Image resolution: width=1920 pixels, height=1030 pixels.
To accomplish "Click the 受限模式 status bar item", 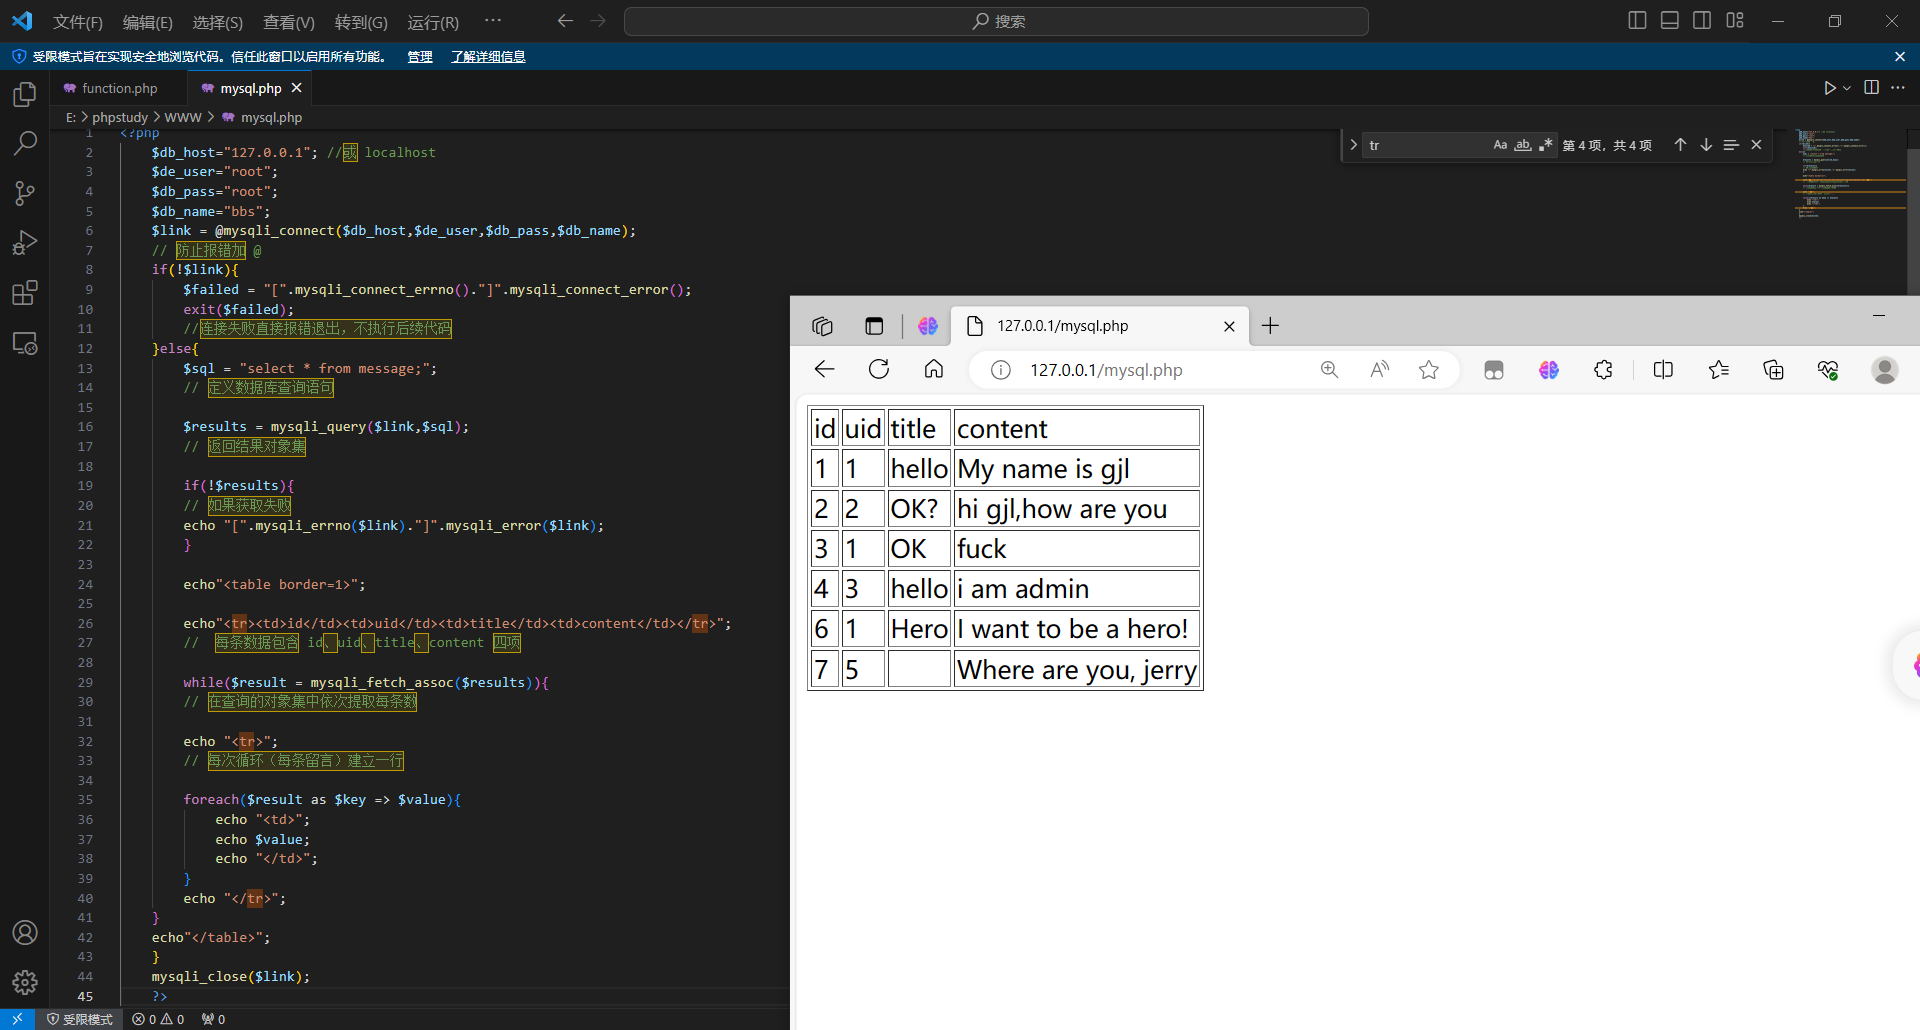I will [80, 1019].
